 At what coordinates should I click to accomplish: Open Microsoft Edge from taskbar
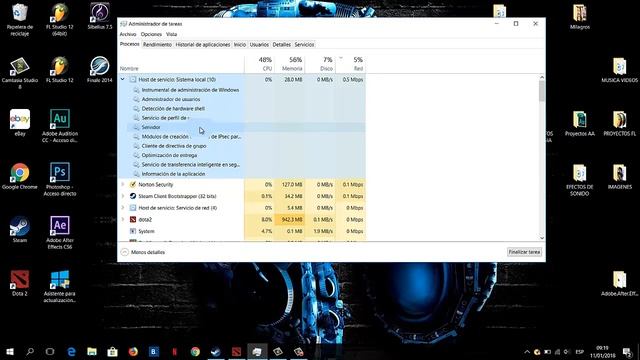71,351
